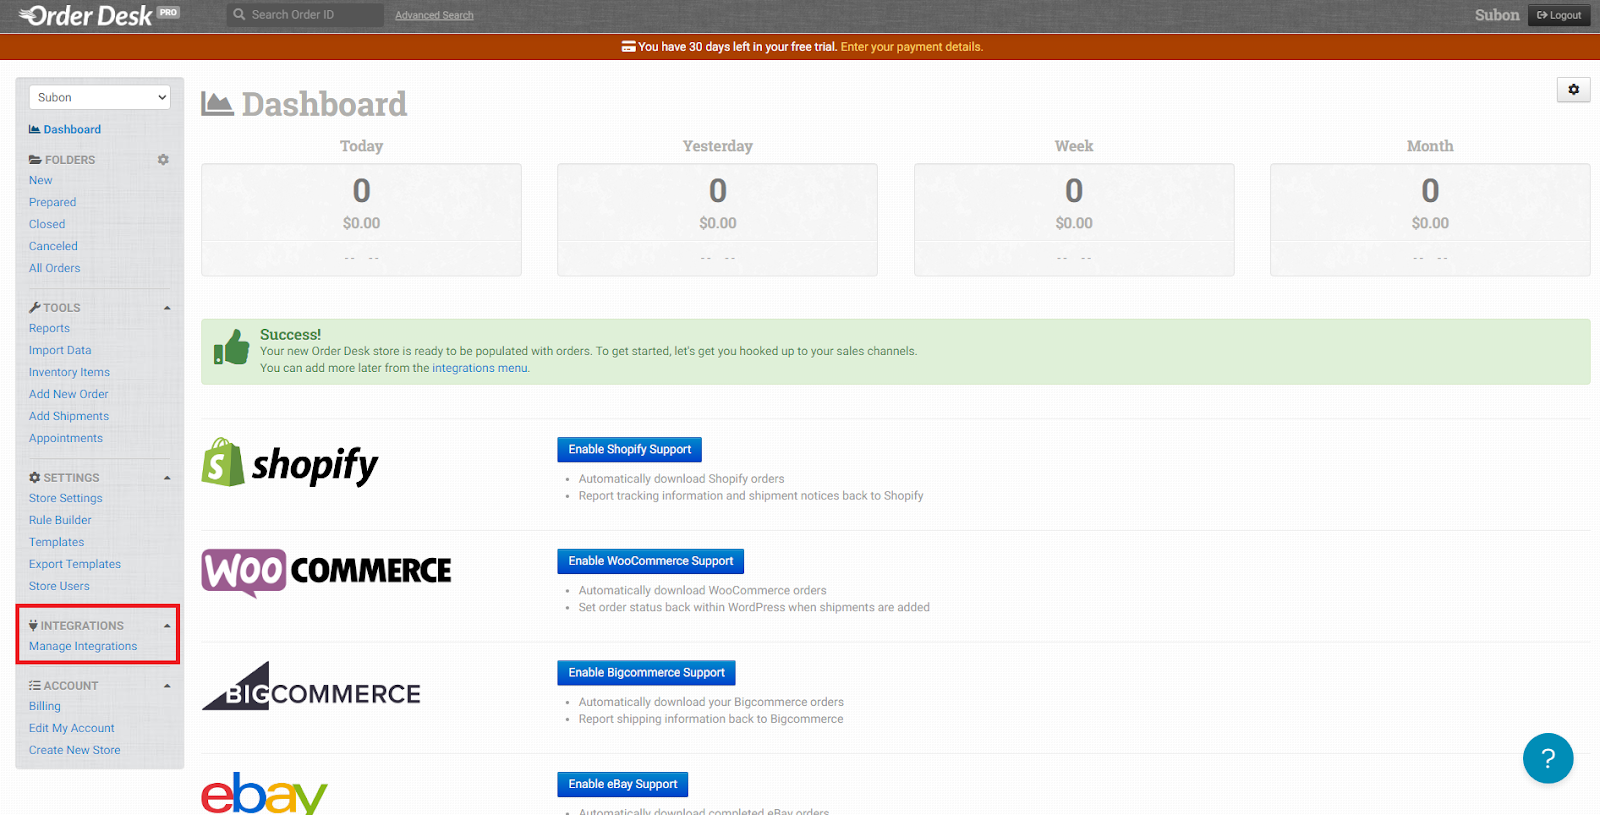This screenshot has height=815, width=1600.
Task: Log out using the Logout button
Action: [1559, 15]
